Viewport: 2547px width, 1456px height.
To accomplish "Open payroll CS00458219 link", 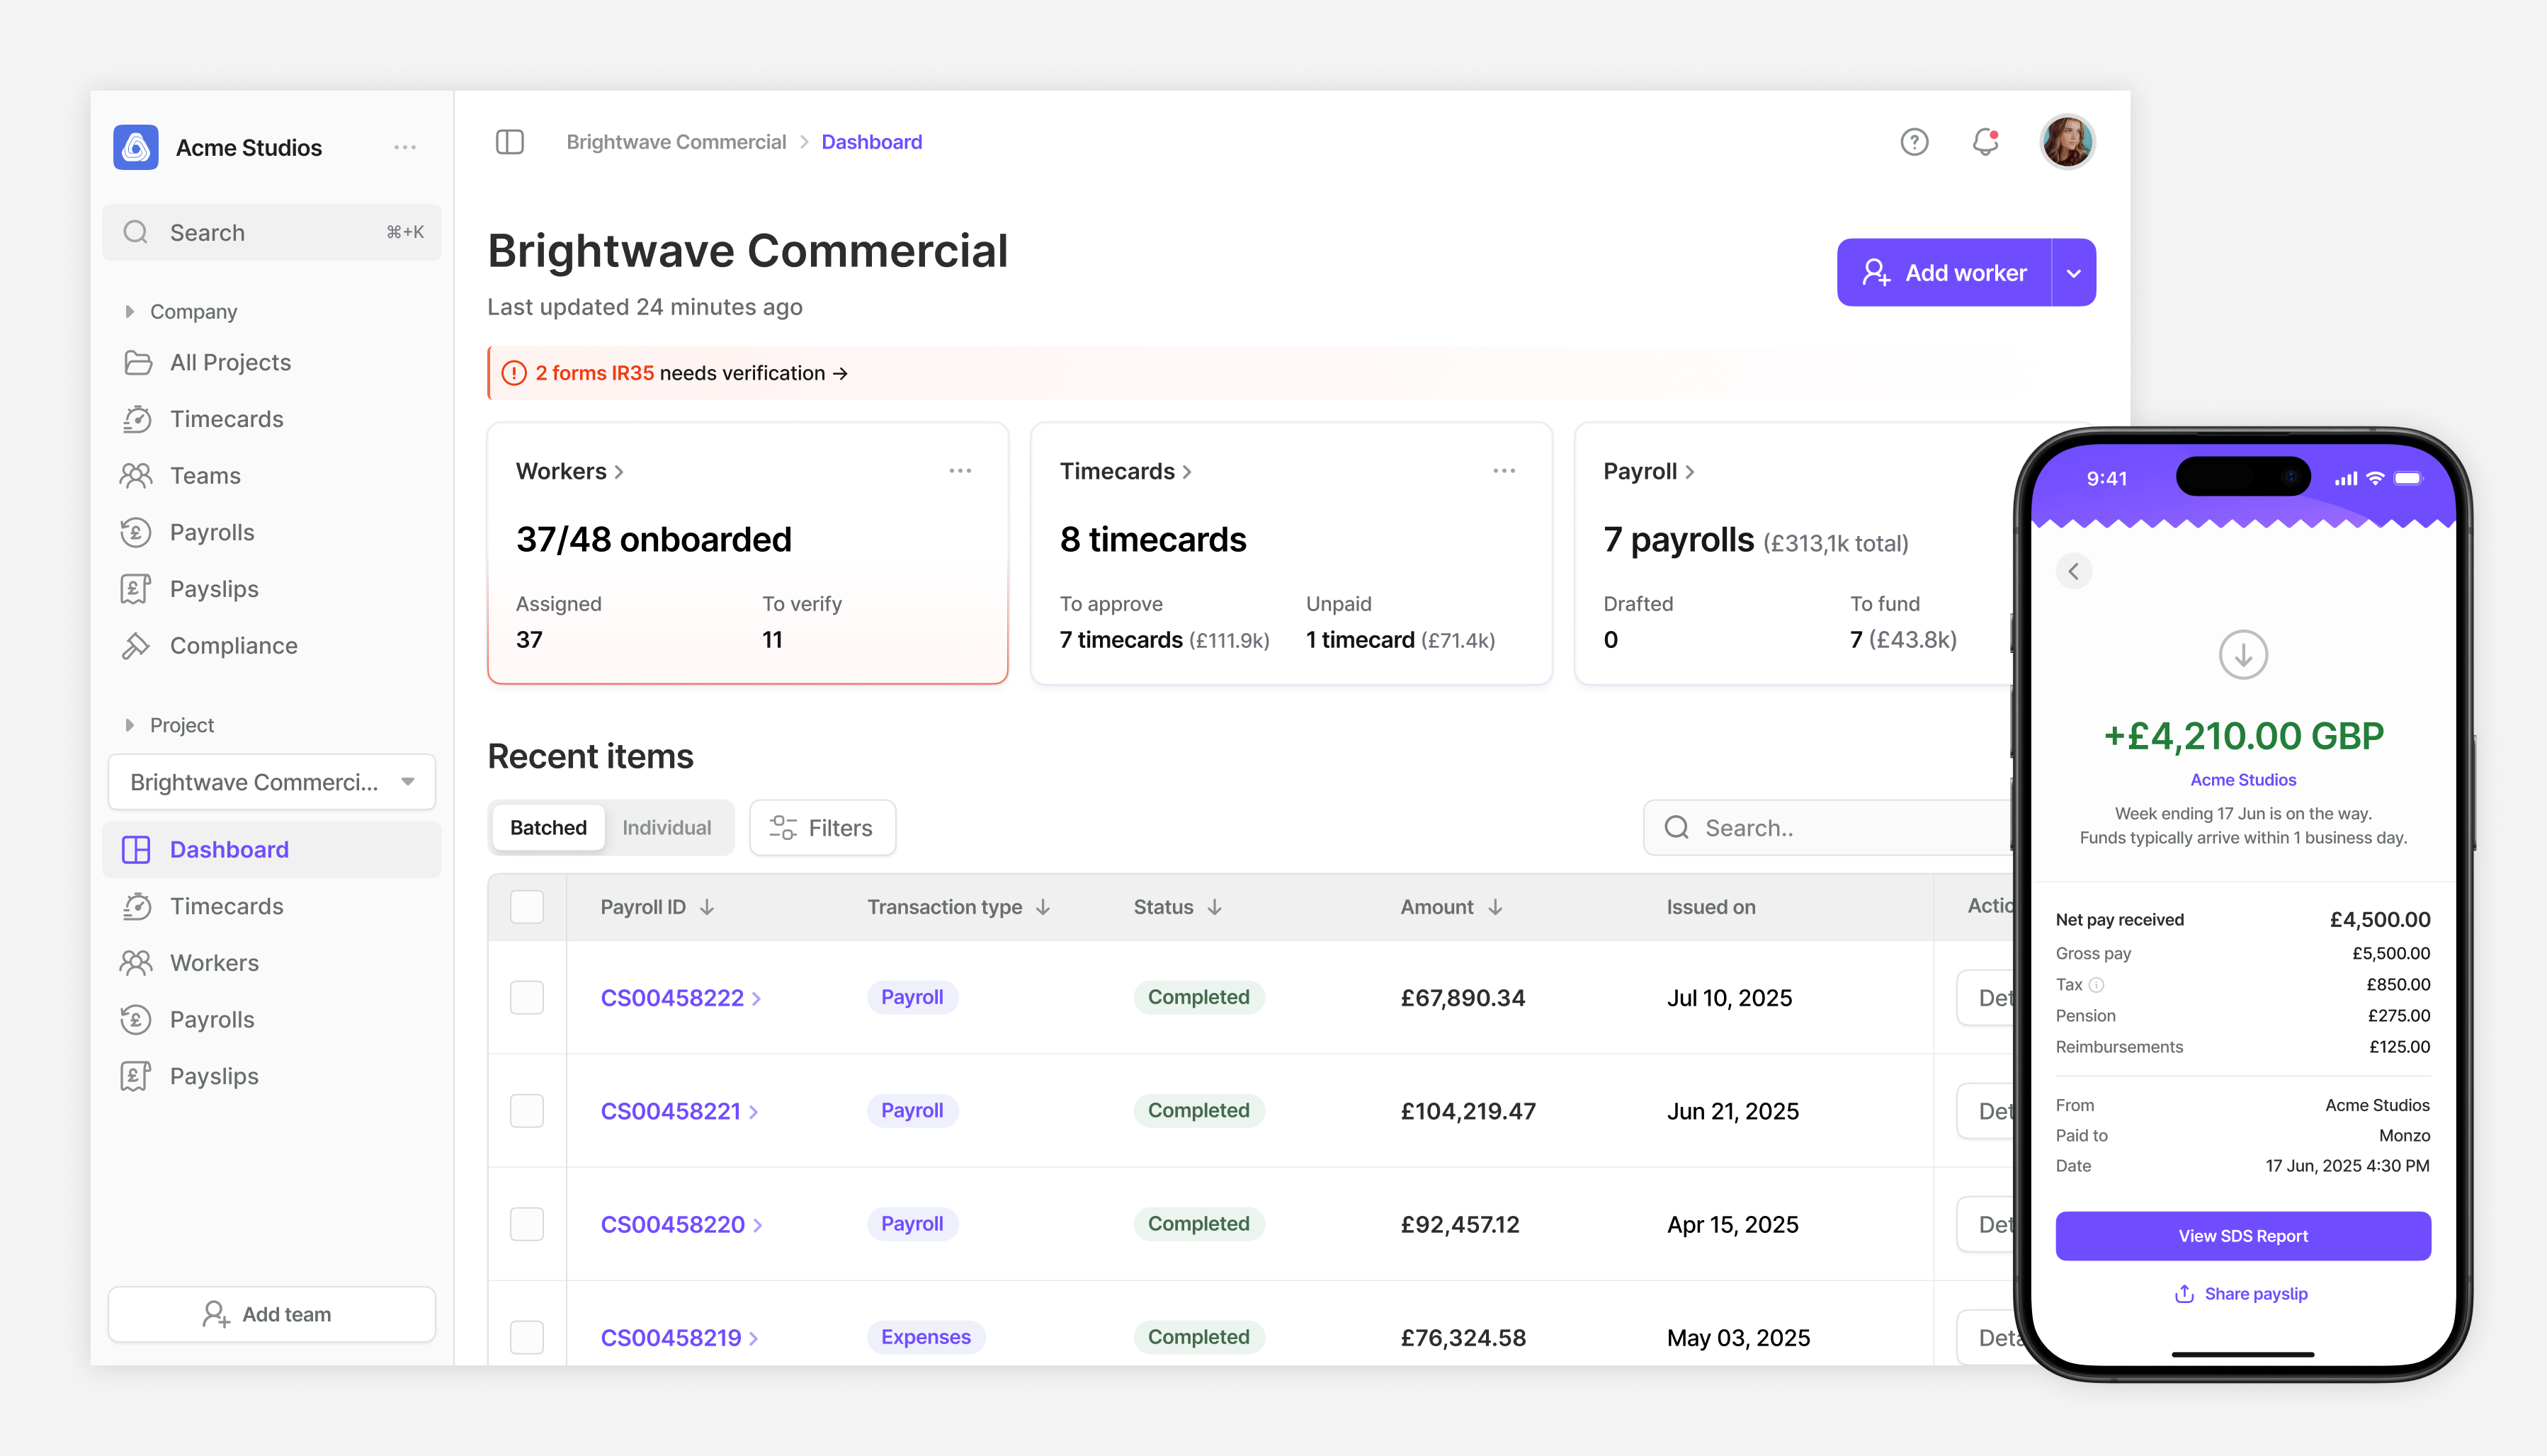I will pyautogui.click(x=679, y=1337).
